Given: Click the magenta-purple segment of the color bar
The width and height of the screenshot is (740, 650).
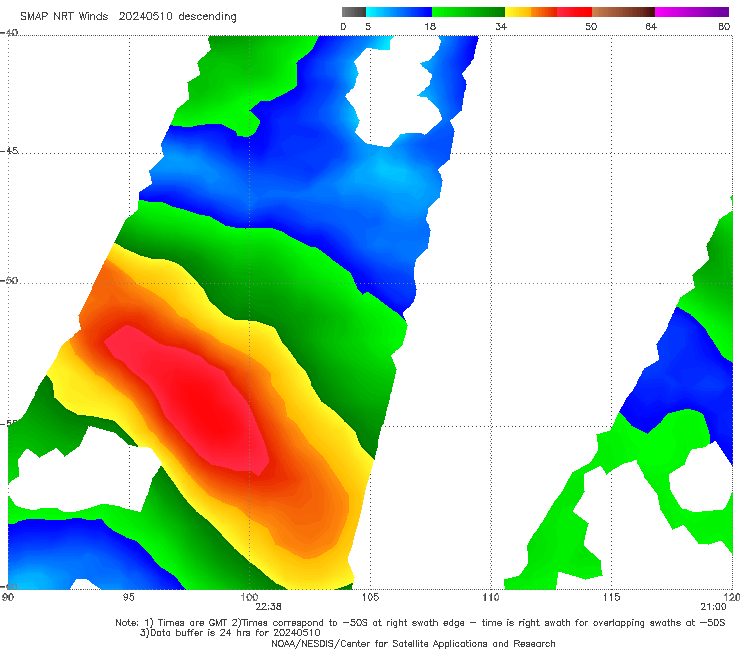Looking at the screenshot, I should (x=692, y=12).
